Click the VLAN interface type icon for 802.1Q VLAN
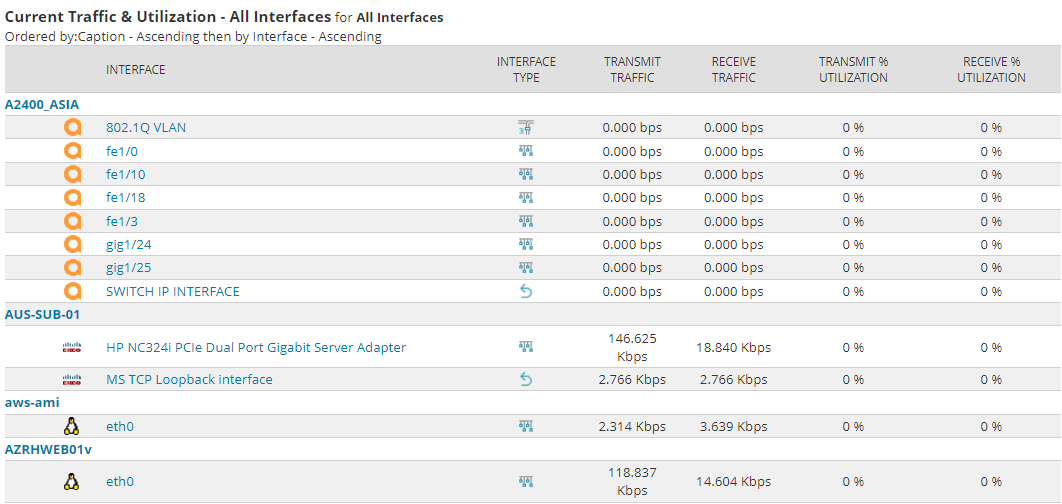The image size is (1062, 504). tap(526, 127)
